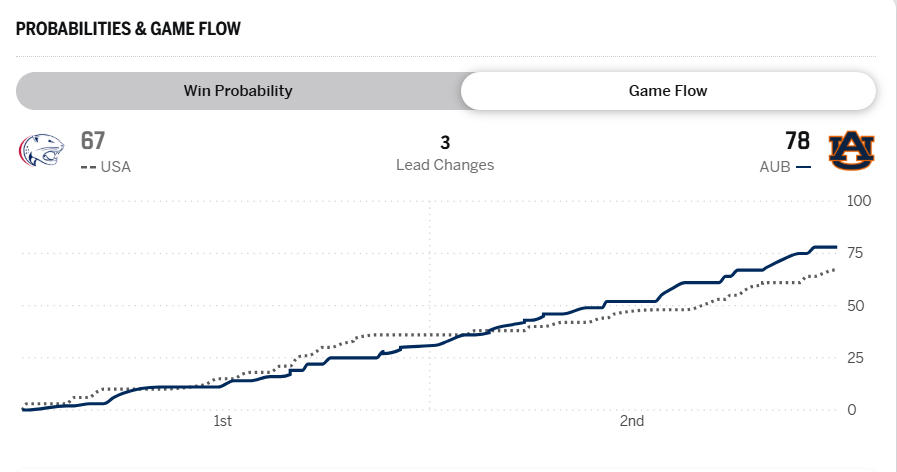Click the 25 y-axis label
Image resolution: width=897 pixels, height=472 pixels.
[856, 358]
